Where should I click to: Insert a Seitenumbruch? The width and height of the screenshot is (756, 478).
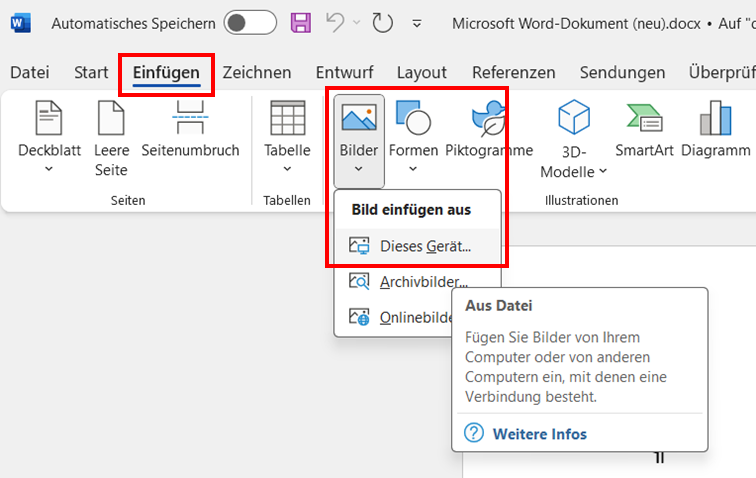190,129
